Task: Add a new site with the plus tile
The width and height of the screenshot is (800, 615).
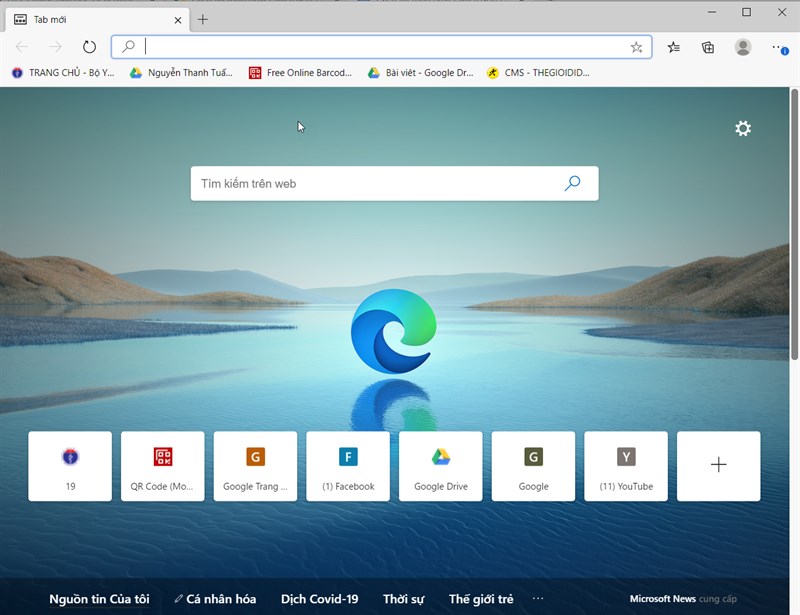Action: pos(719,464)
